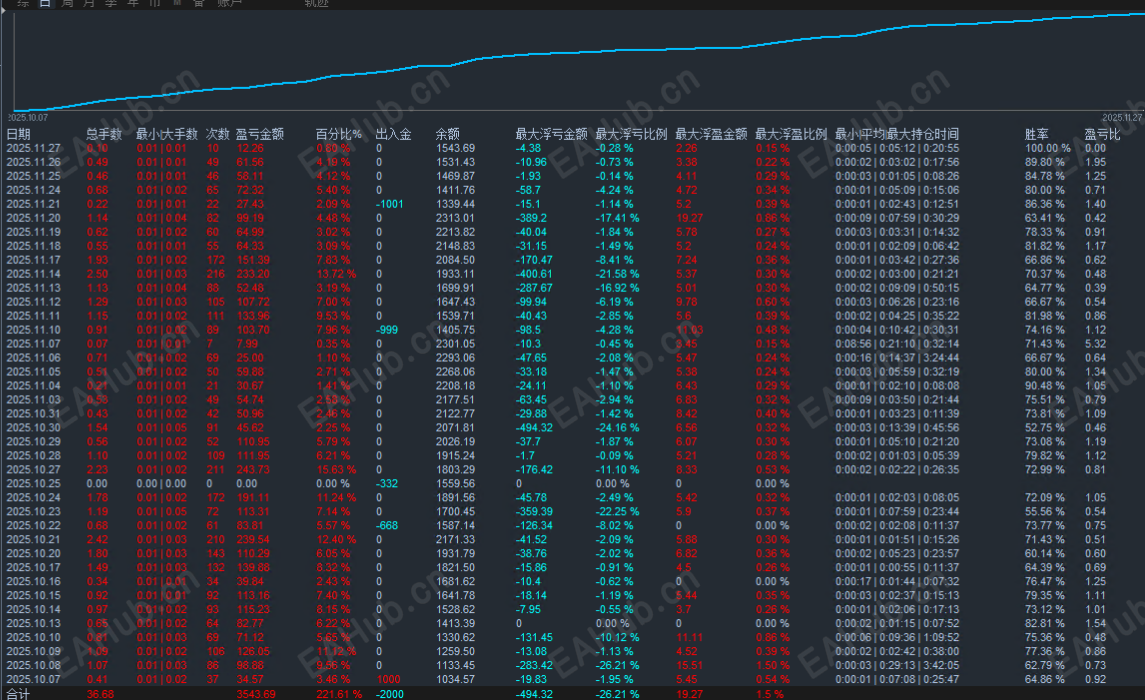Sort by the 次数 column header
This screenshot has height=700, width=1145.
coord(218,134)
